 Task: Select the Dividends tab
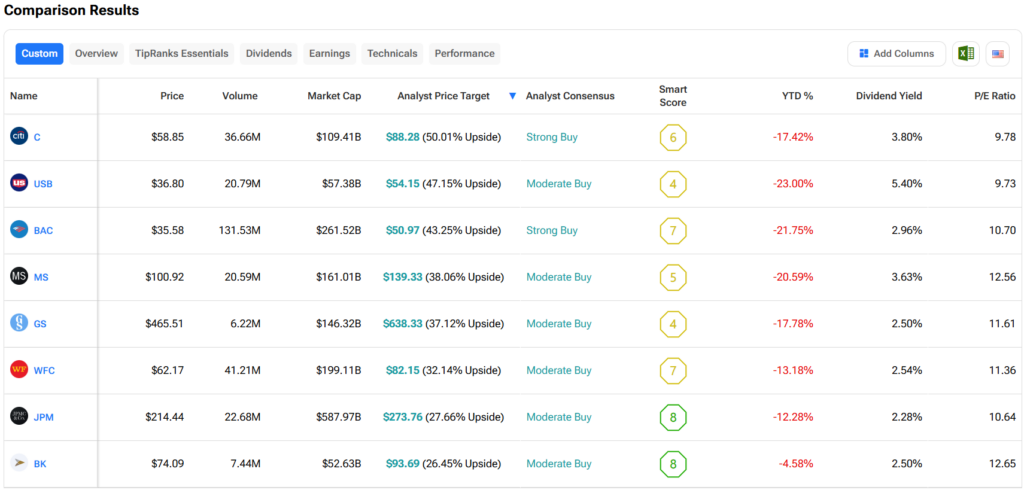click(x=269, y=54)
